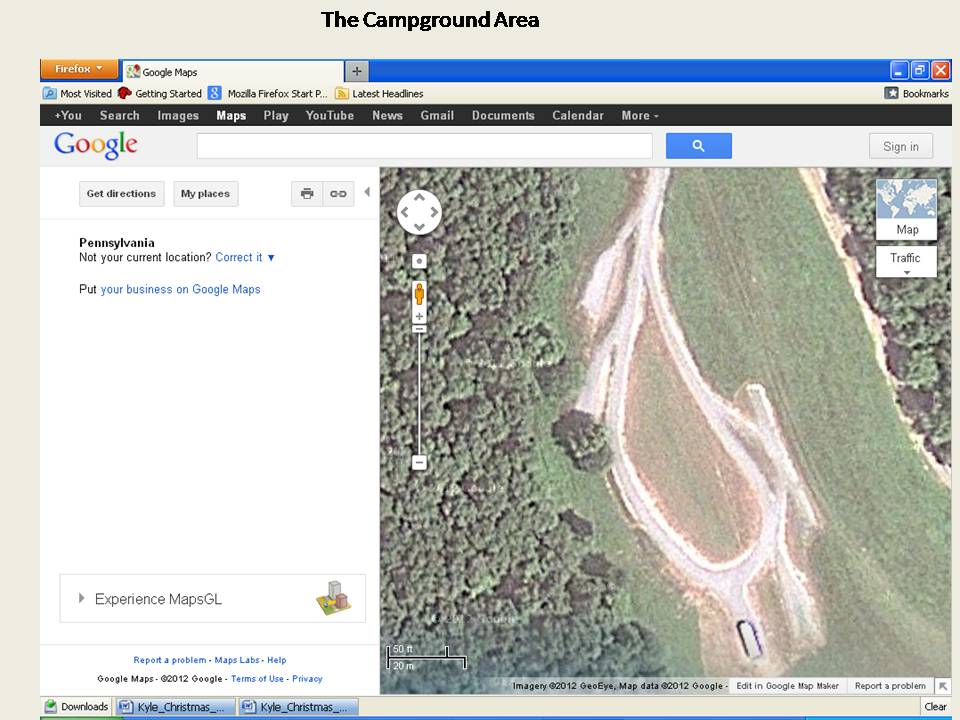Select the orange Street View pegman
This screenshot has width=960, height=720.
[419, 294]
